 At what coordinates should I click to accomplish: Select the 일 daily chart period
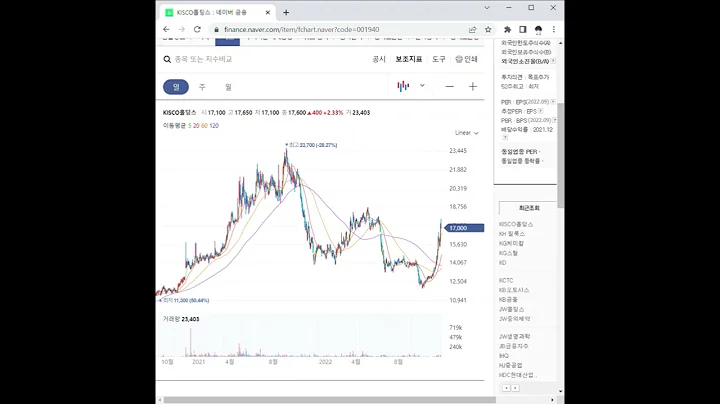coord(176,87)
